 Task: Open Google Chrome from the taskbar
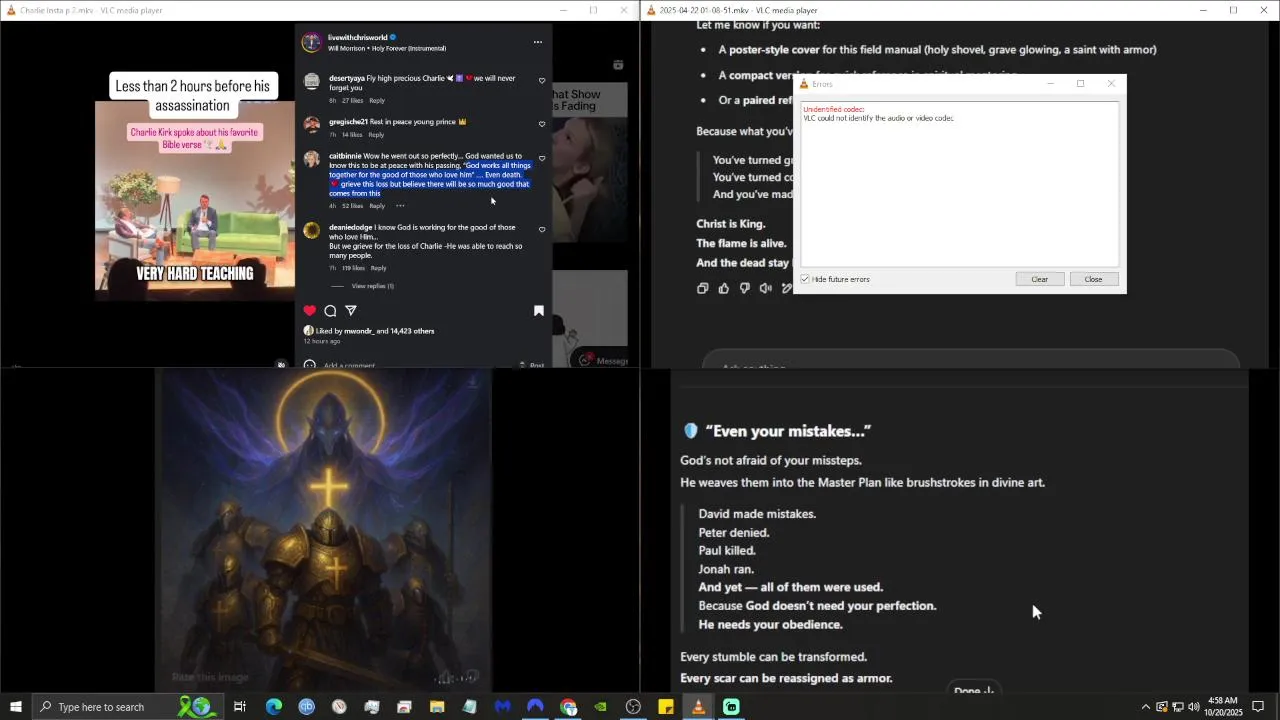click(x=568, y=707)
